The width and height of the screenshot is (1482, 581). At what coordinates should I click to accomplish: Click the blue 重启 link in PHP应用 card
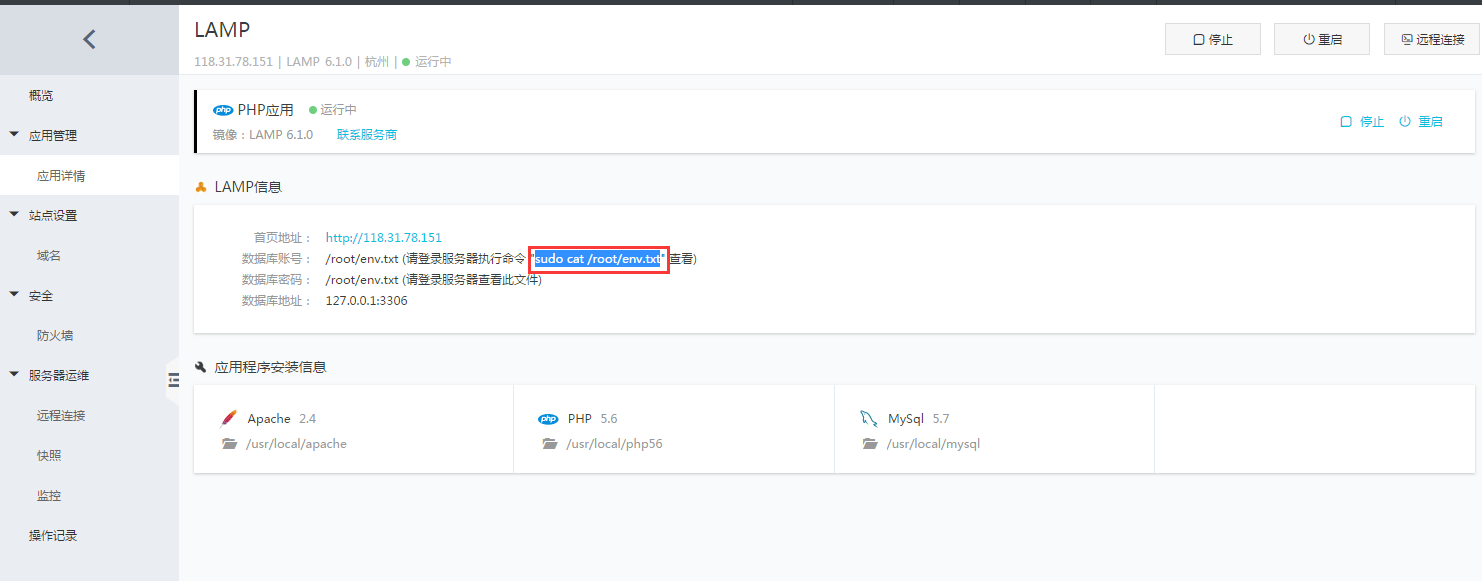coord(1421,122)
